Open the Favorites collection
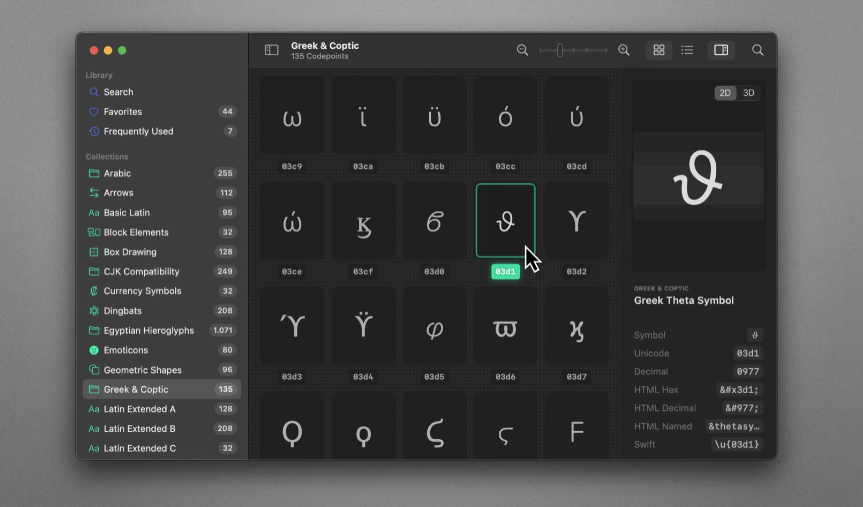This screenshot has height=507, width=863. [x=162, y=112]
